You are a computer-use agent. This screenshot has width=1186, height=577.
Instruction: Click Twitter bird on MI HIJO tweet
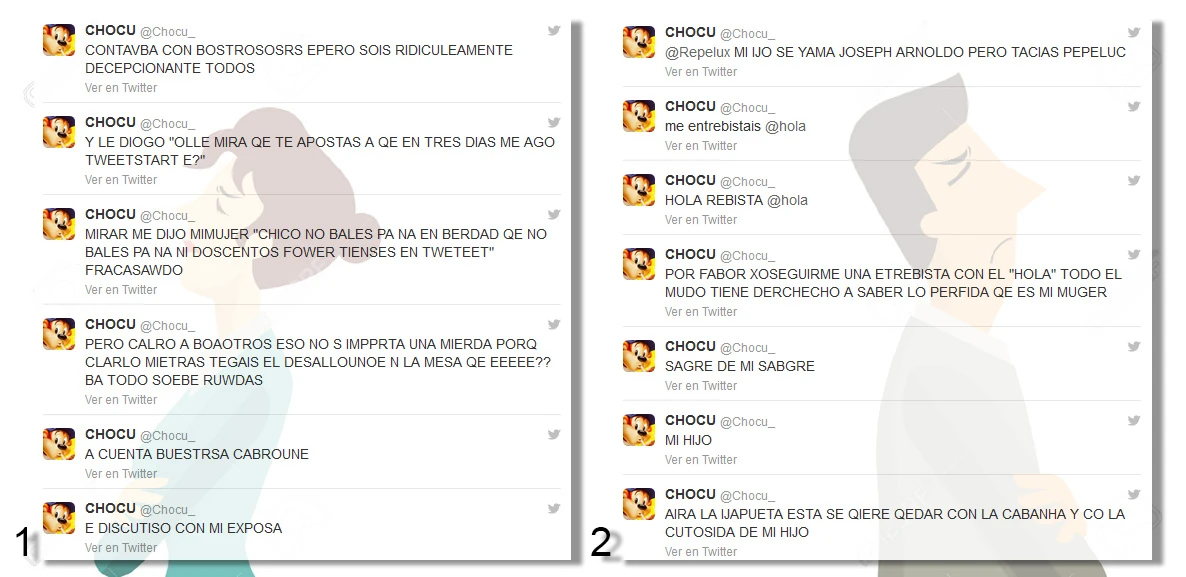tap(1134, 420)
